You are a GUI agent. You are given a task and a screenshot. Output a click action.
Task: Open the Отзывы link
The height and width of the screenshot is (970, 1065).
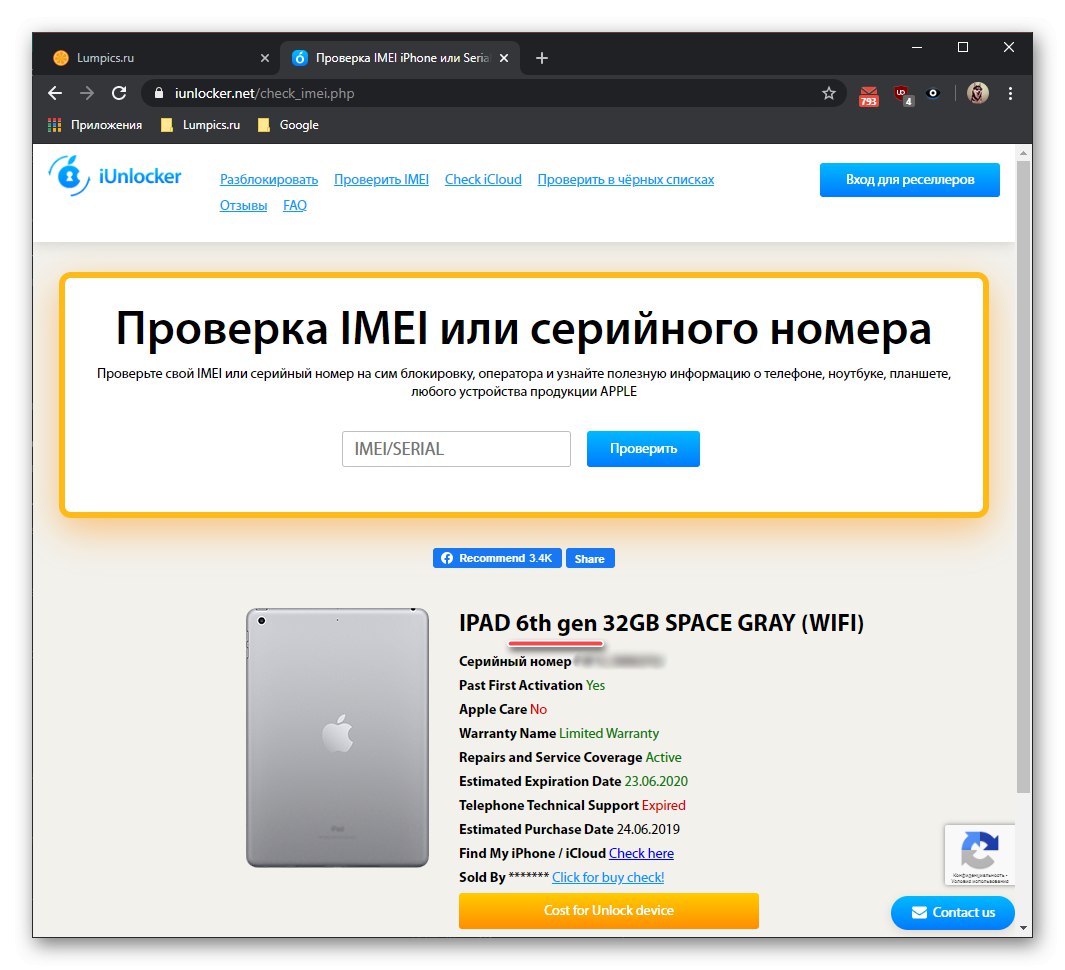[x=243, y=205]
